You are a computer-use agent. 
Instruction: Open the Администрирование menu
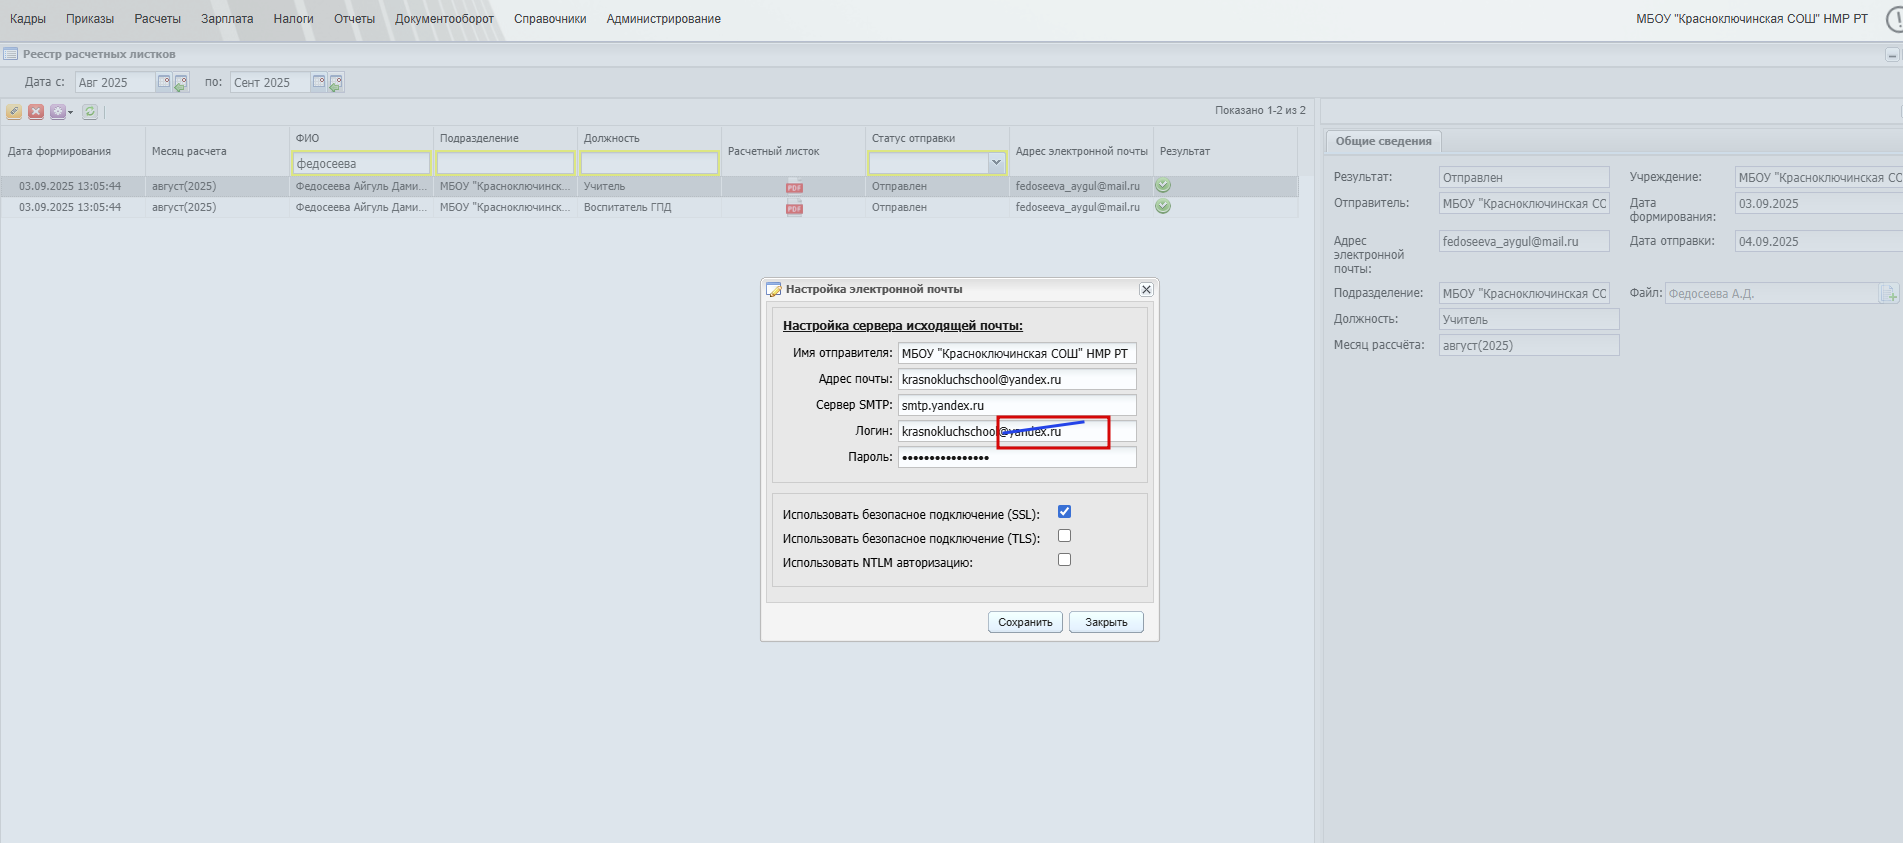click(663, 19)
